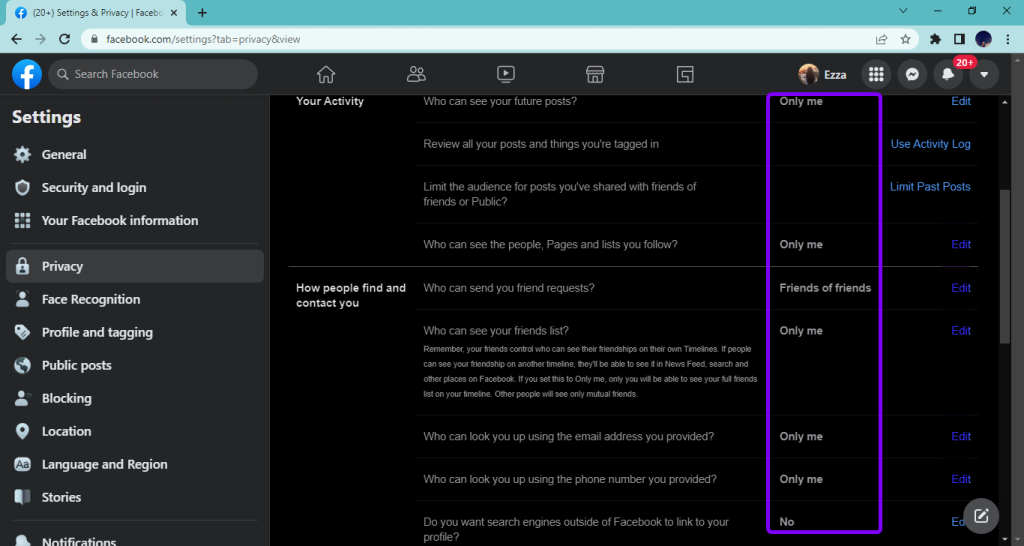Open Location settings
The height and width of the screenshot is (546, 1024).
[x=135, y=431]
